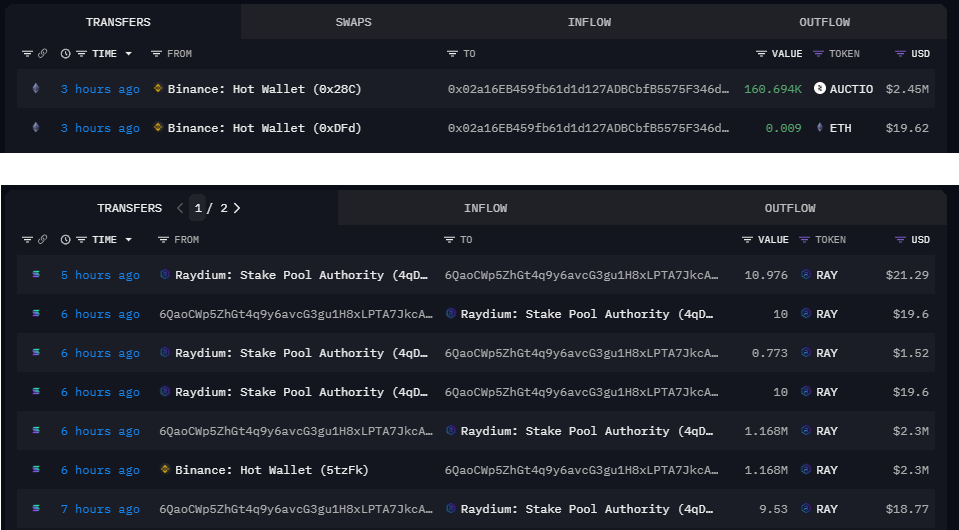Image resolution: width=959 pixels, height=530 pixels.
Task: Open the TIME sort dropdown in the Raydium table
Action: [127, 240]
